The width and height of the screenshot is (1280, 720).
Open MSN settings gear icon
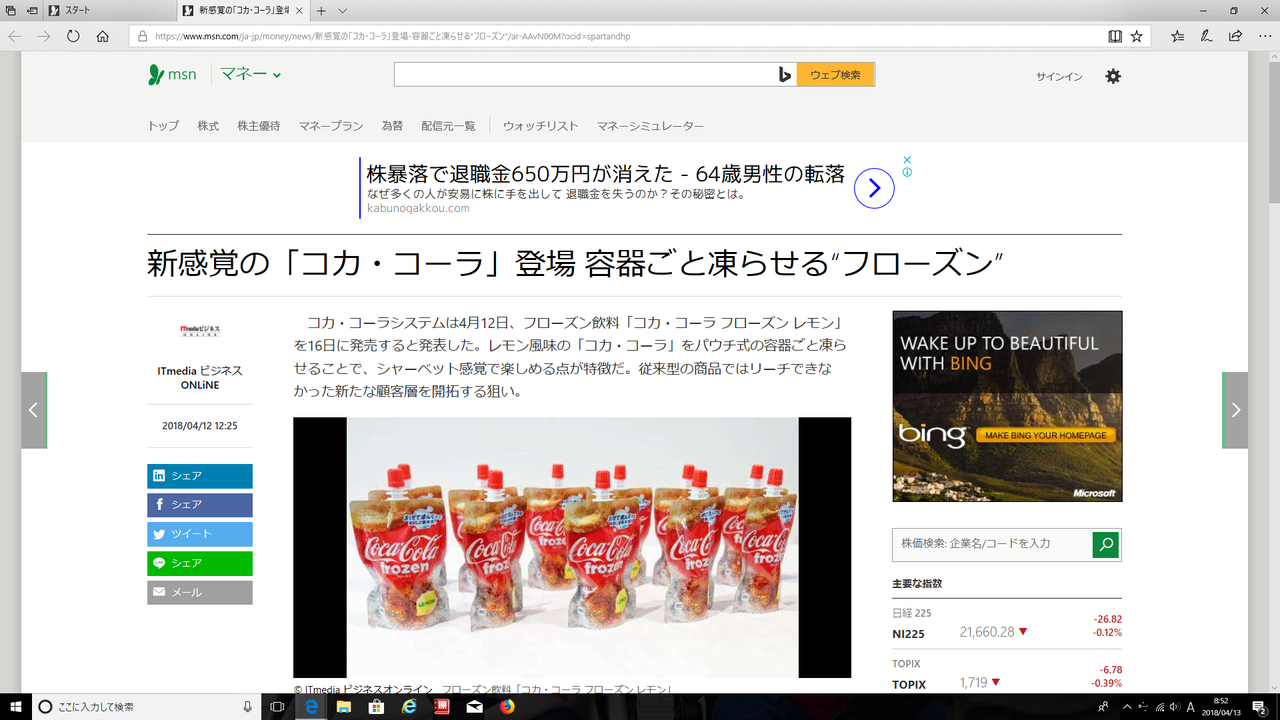(x=1113, y=76)
